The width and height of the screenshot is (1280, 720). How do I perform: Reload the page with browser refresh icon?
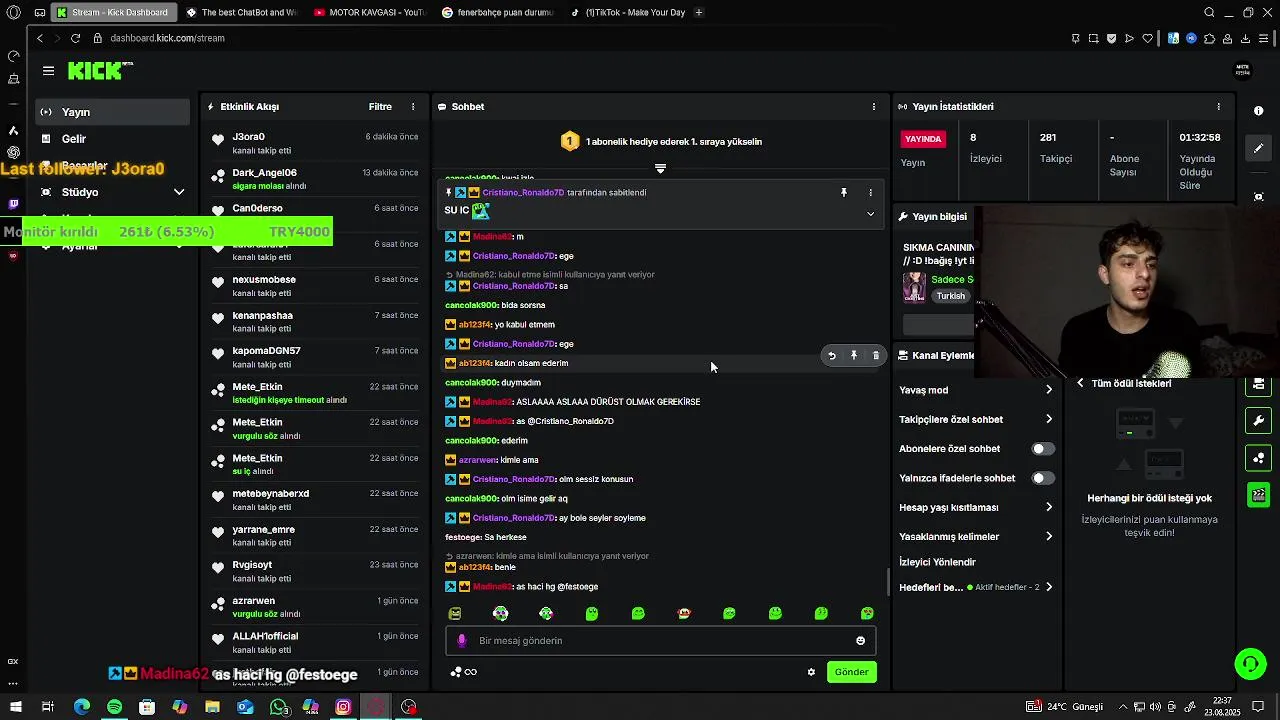point(75,38)
